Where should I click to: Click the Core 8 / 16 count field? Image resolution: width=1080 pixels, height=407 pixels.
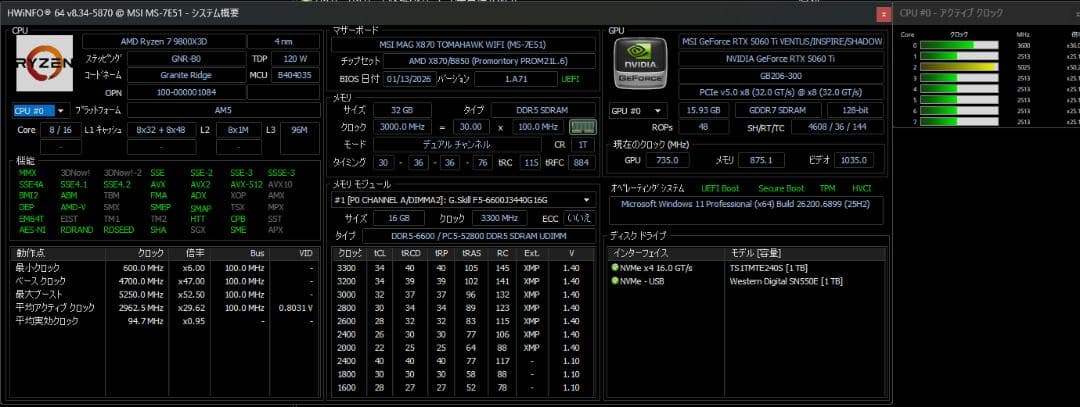click(x=61, y=129)
